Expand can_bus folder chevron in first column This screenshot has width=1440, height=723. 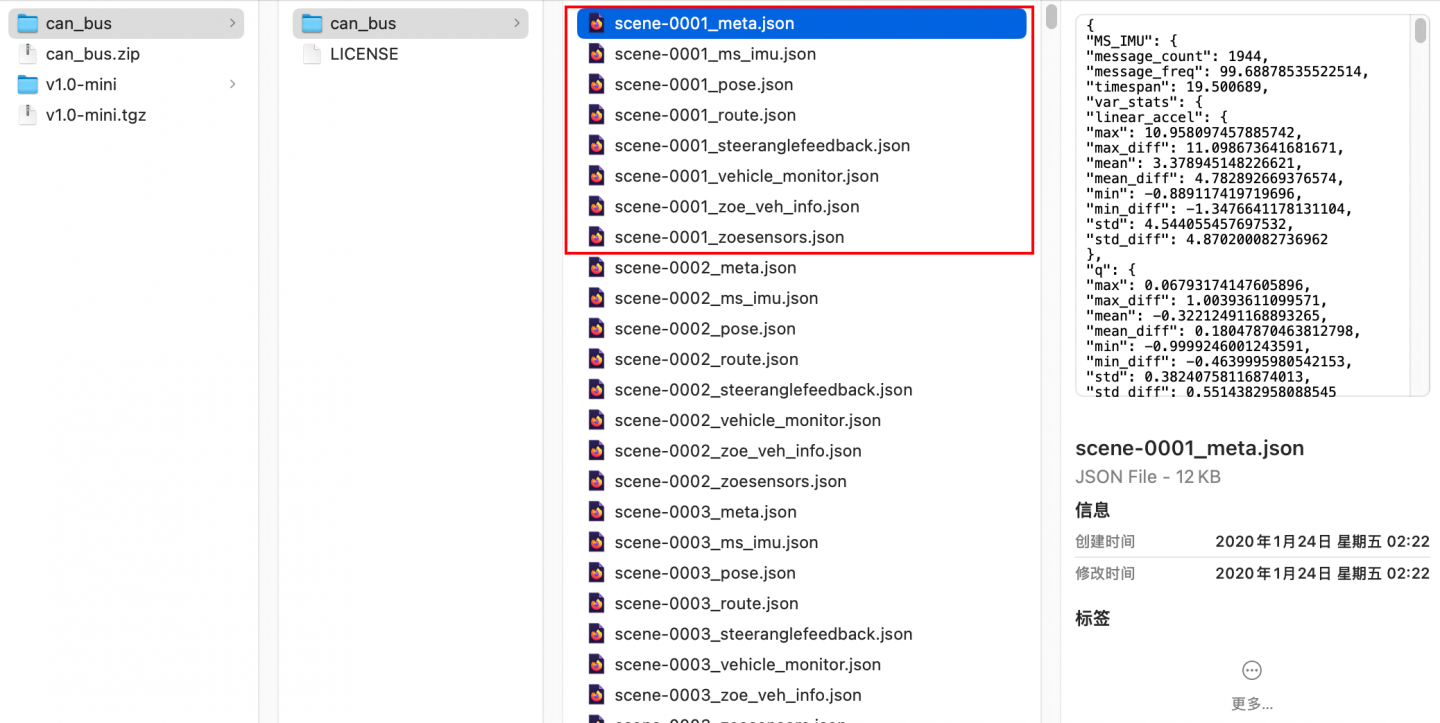(x=232, y=23)
